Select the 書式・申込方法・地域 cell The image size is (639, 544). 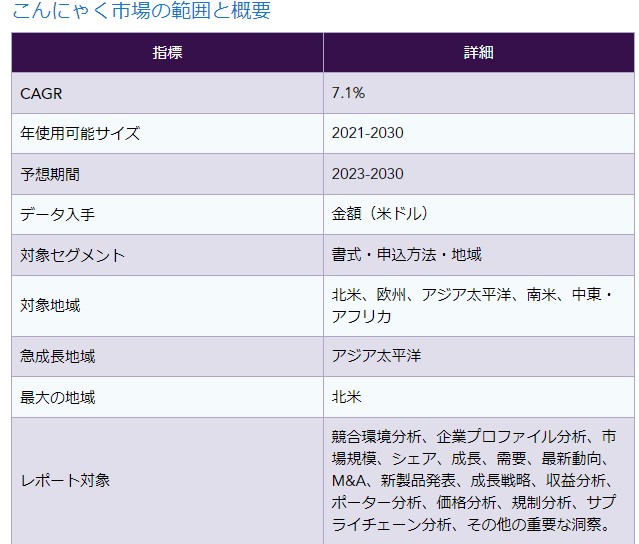click(x=406, y=255)
